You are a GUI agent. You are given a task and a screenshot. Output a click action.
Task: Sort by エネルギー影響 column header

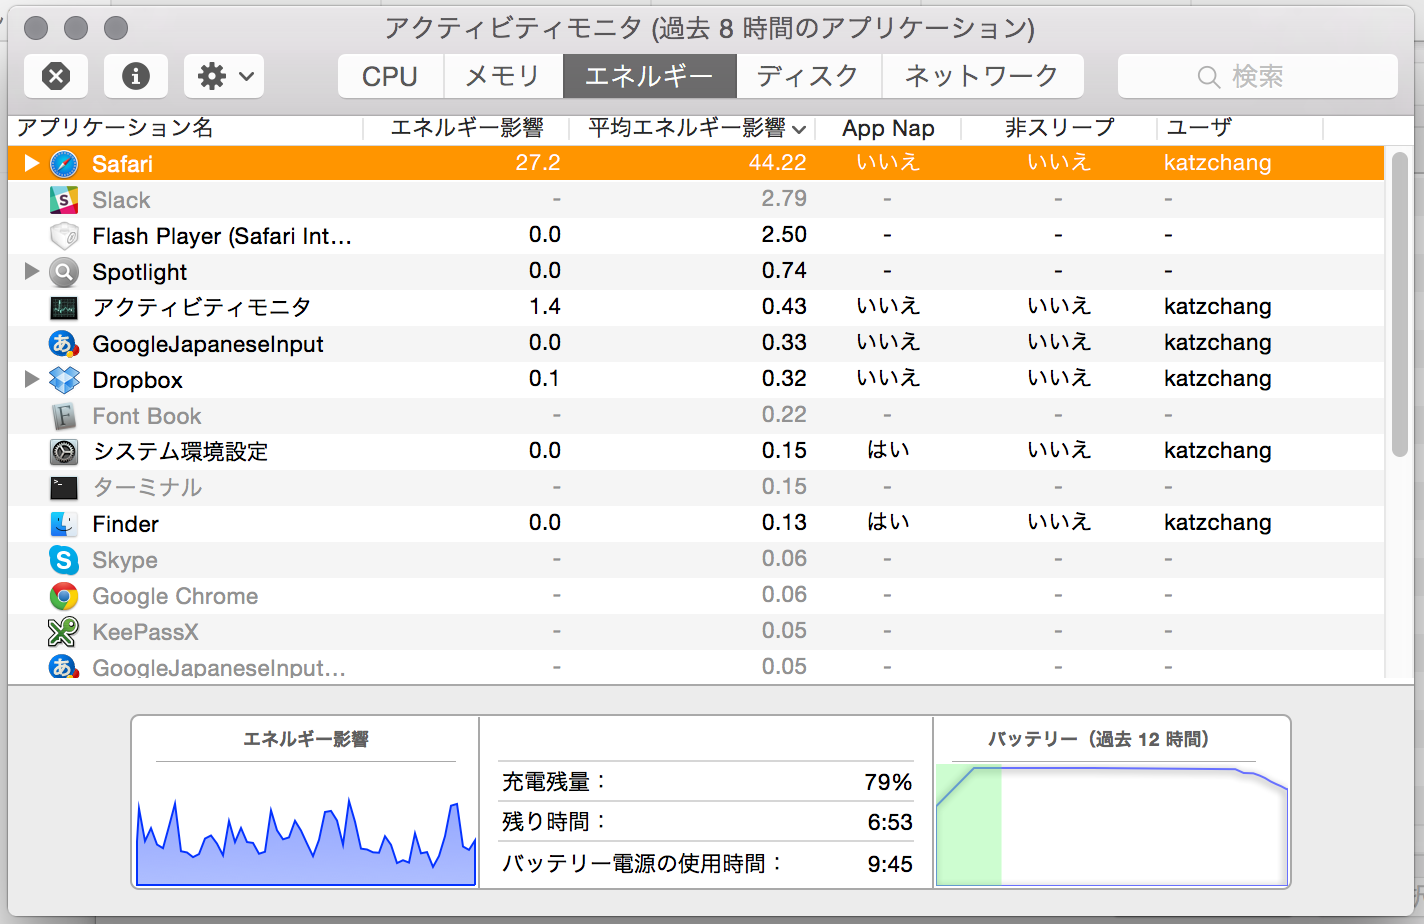tap(466, 128)
